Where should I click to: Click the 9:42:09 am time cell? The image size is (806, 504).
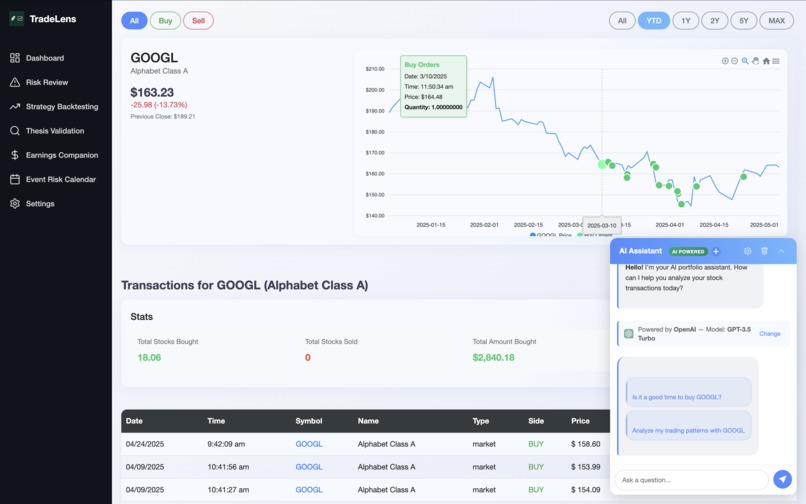[226, 444]
